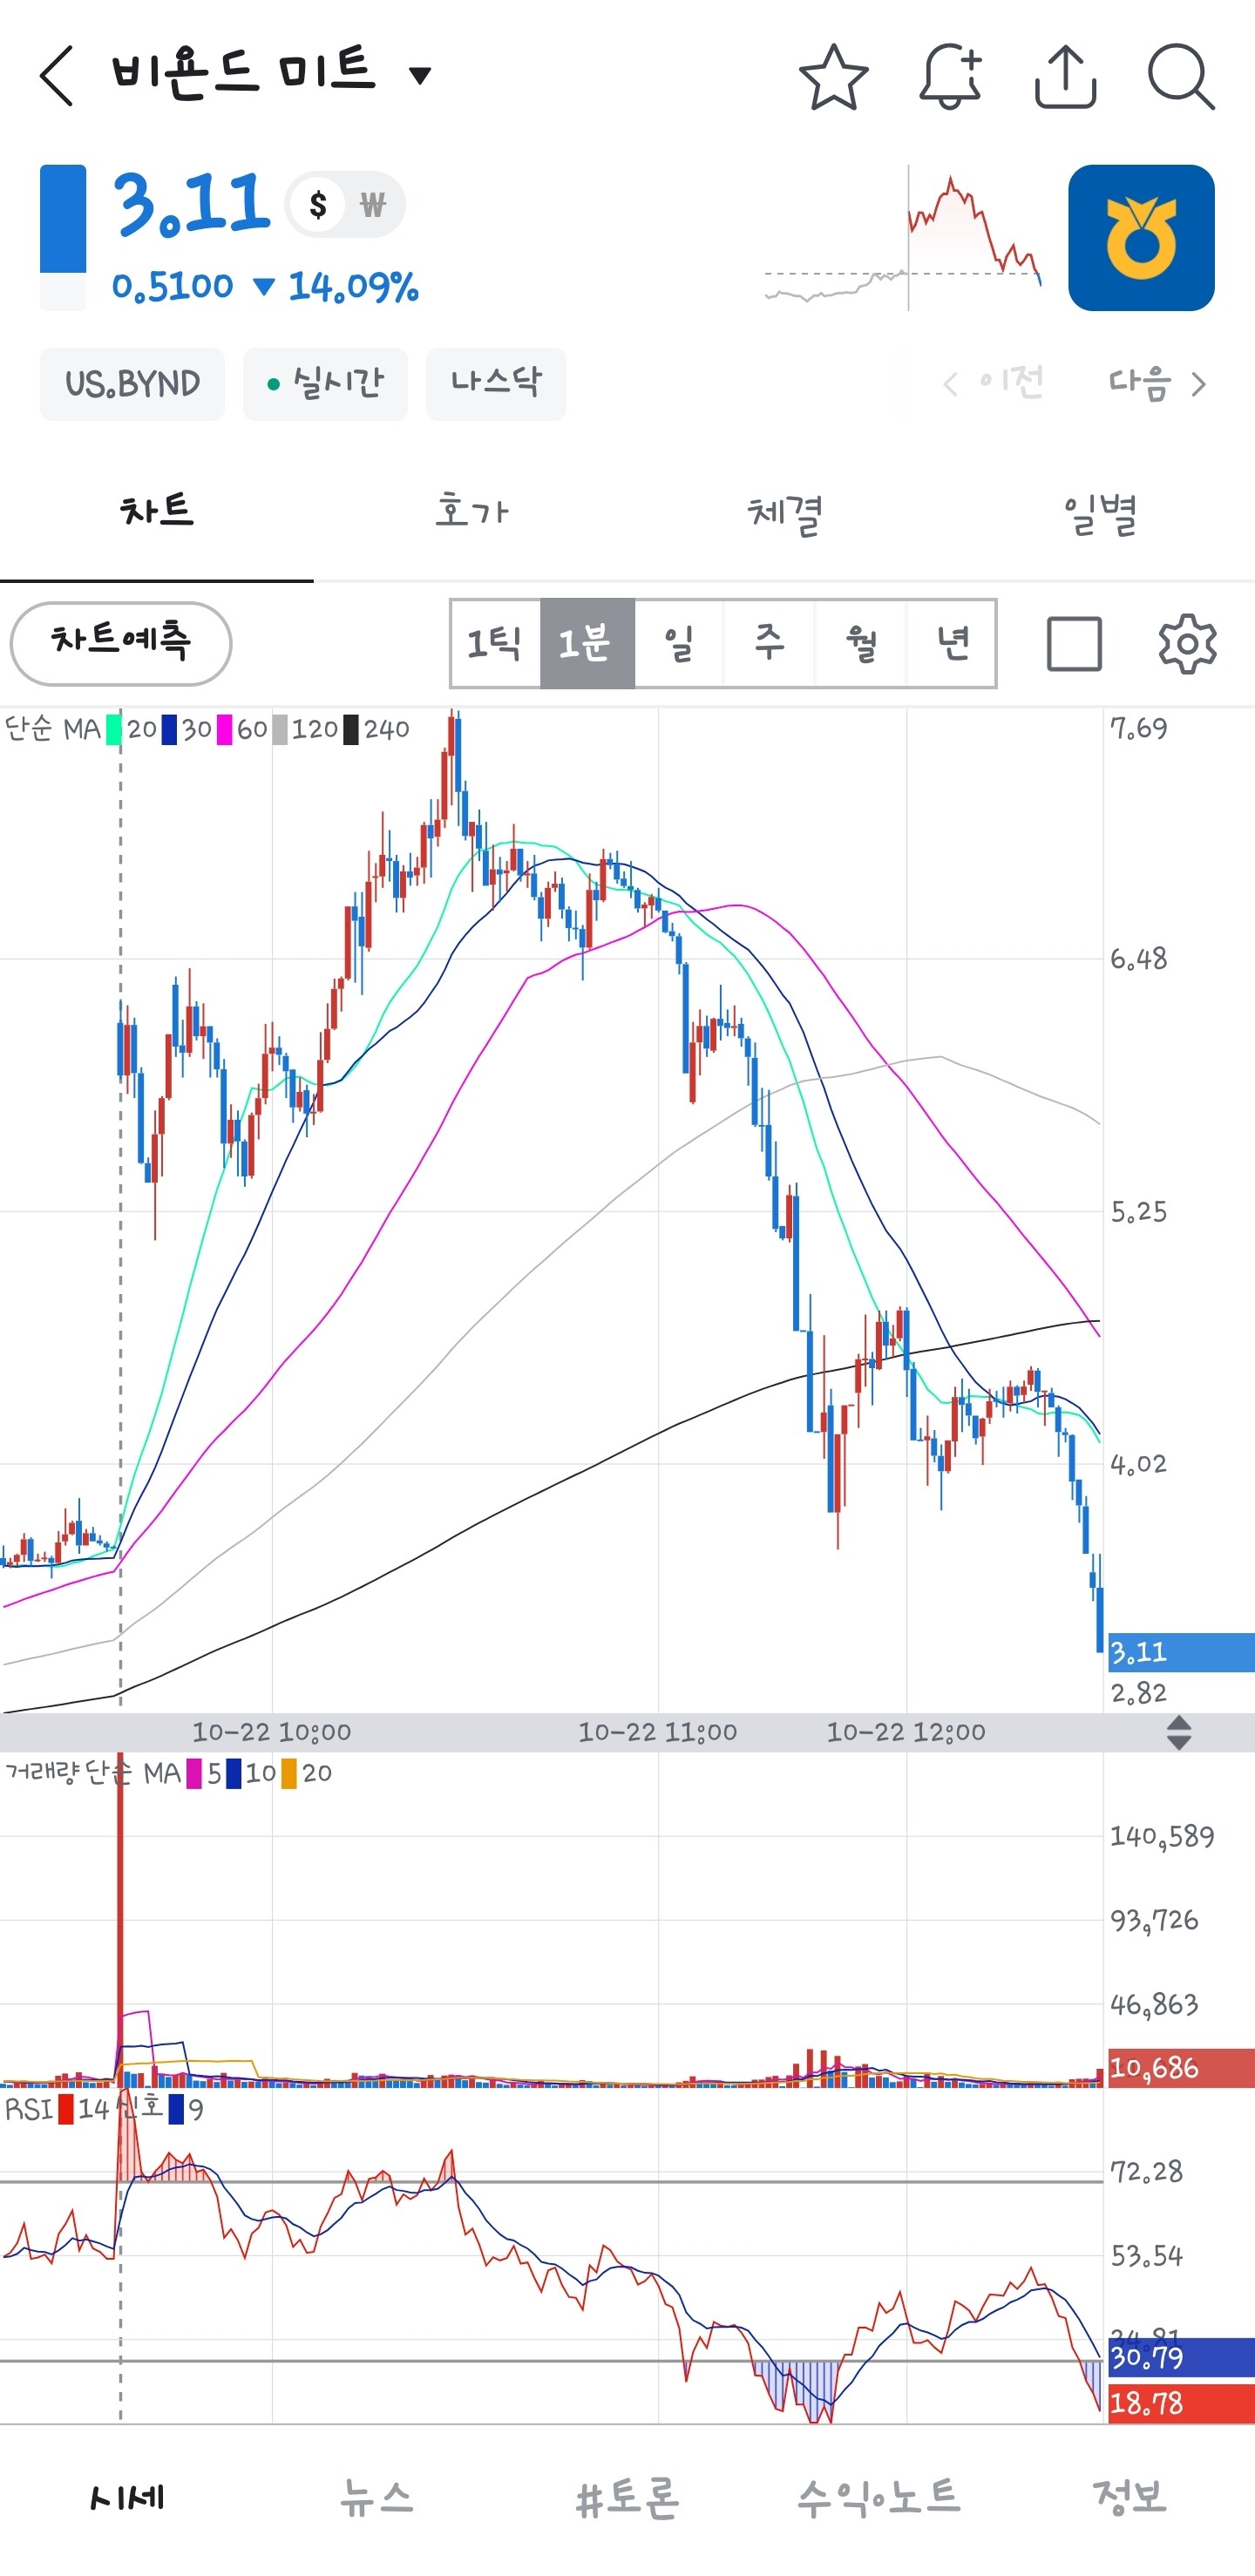1255x2576 pixels.
Task: Switch currency display to dollar ($)
Action: point(318,205)
